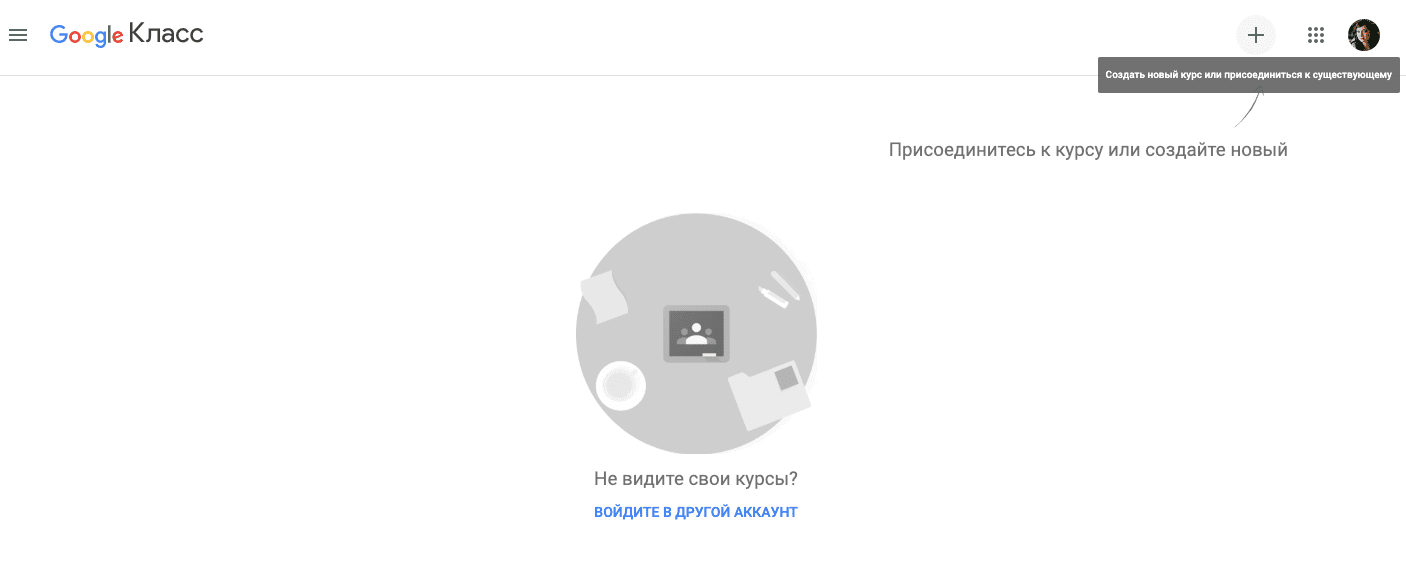The width and height of the screenshot is (1406, 573).
Task: Click the pencil graphic in the illustration
Action: [778, 288]
